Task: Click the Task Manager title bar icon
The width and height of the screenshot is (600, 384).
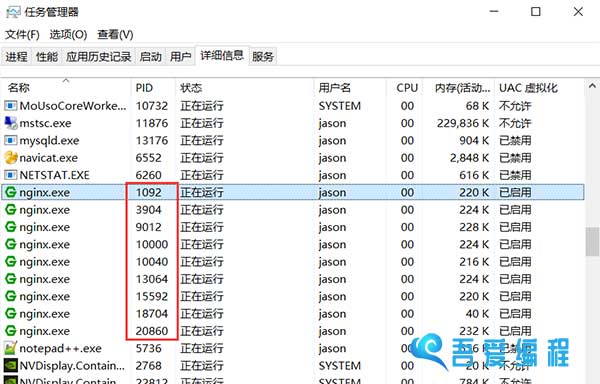Action: (x=13, y=12)
